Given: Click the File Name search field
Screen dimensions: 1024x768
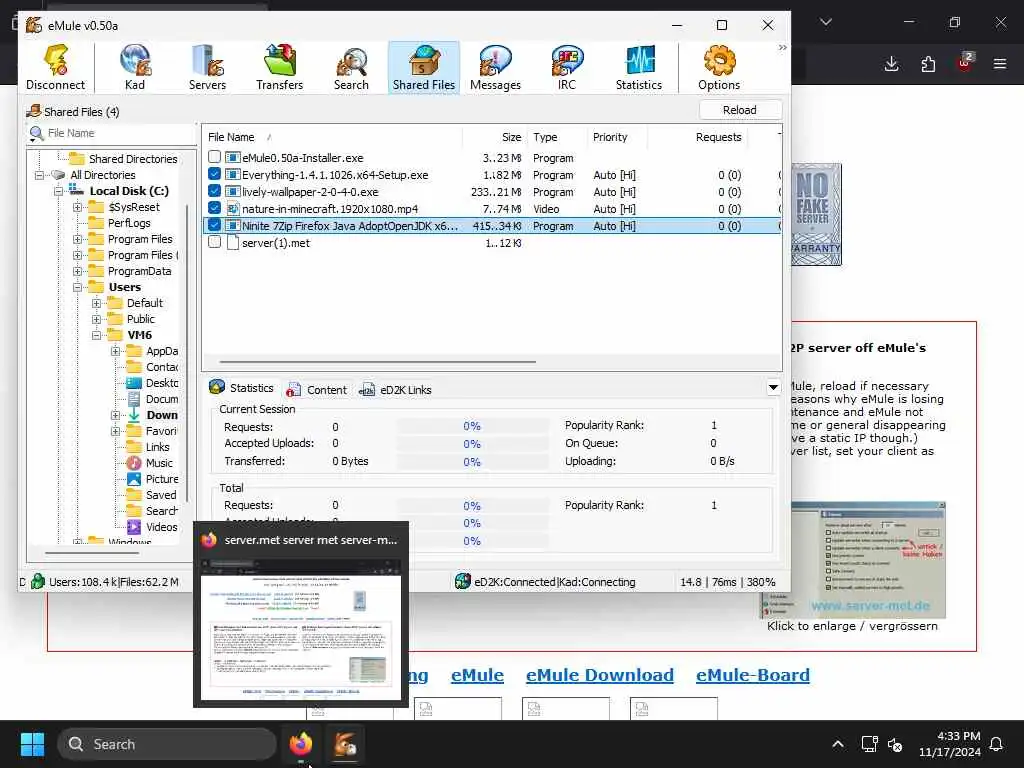Looking at the screenshot, I should (118, 133).
